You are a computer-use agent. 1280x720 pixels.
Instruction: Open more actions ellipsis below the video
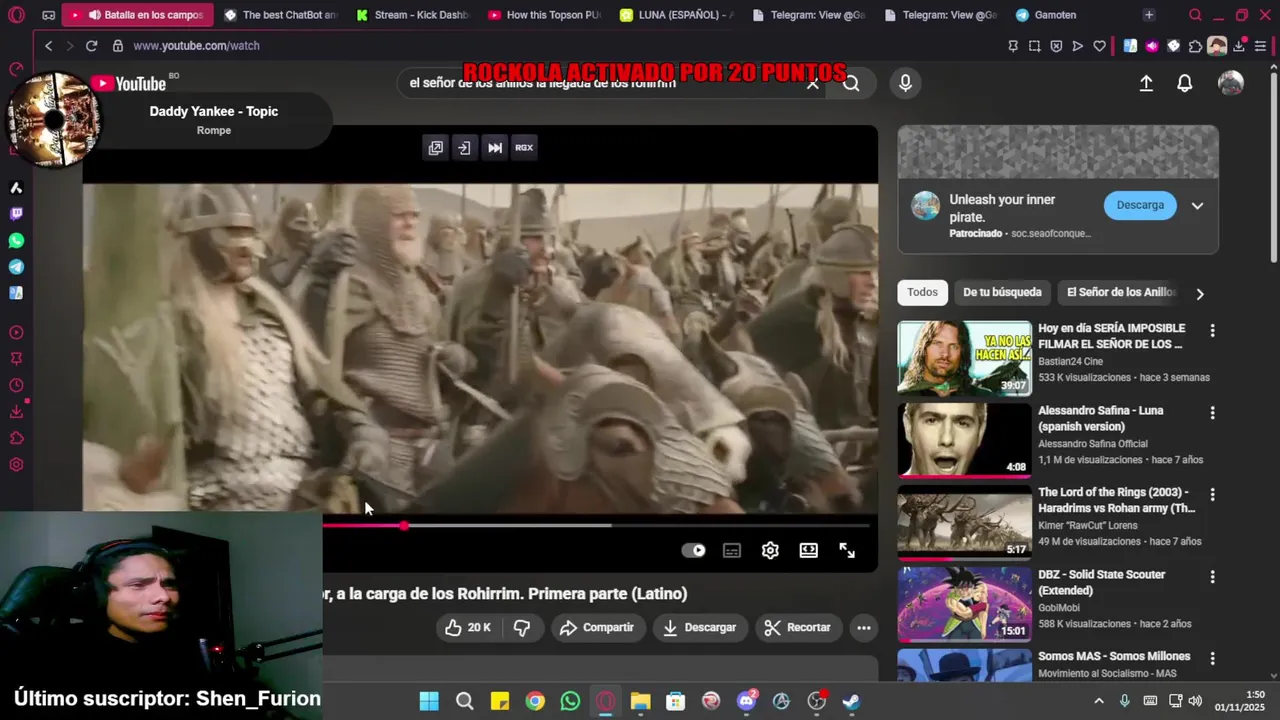864,628
